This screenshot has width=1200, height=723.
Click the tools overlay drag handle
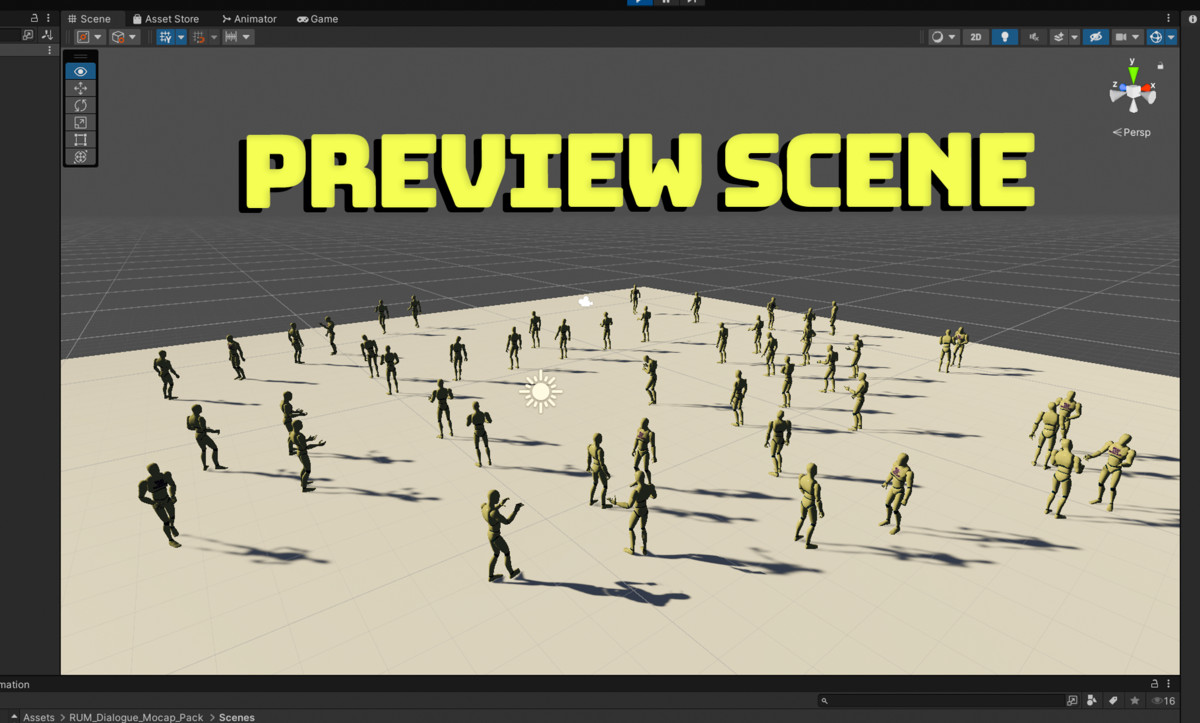click(81, 56)
